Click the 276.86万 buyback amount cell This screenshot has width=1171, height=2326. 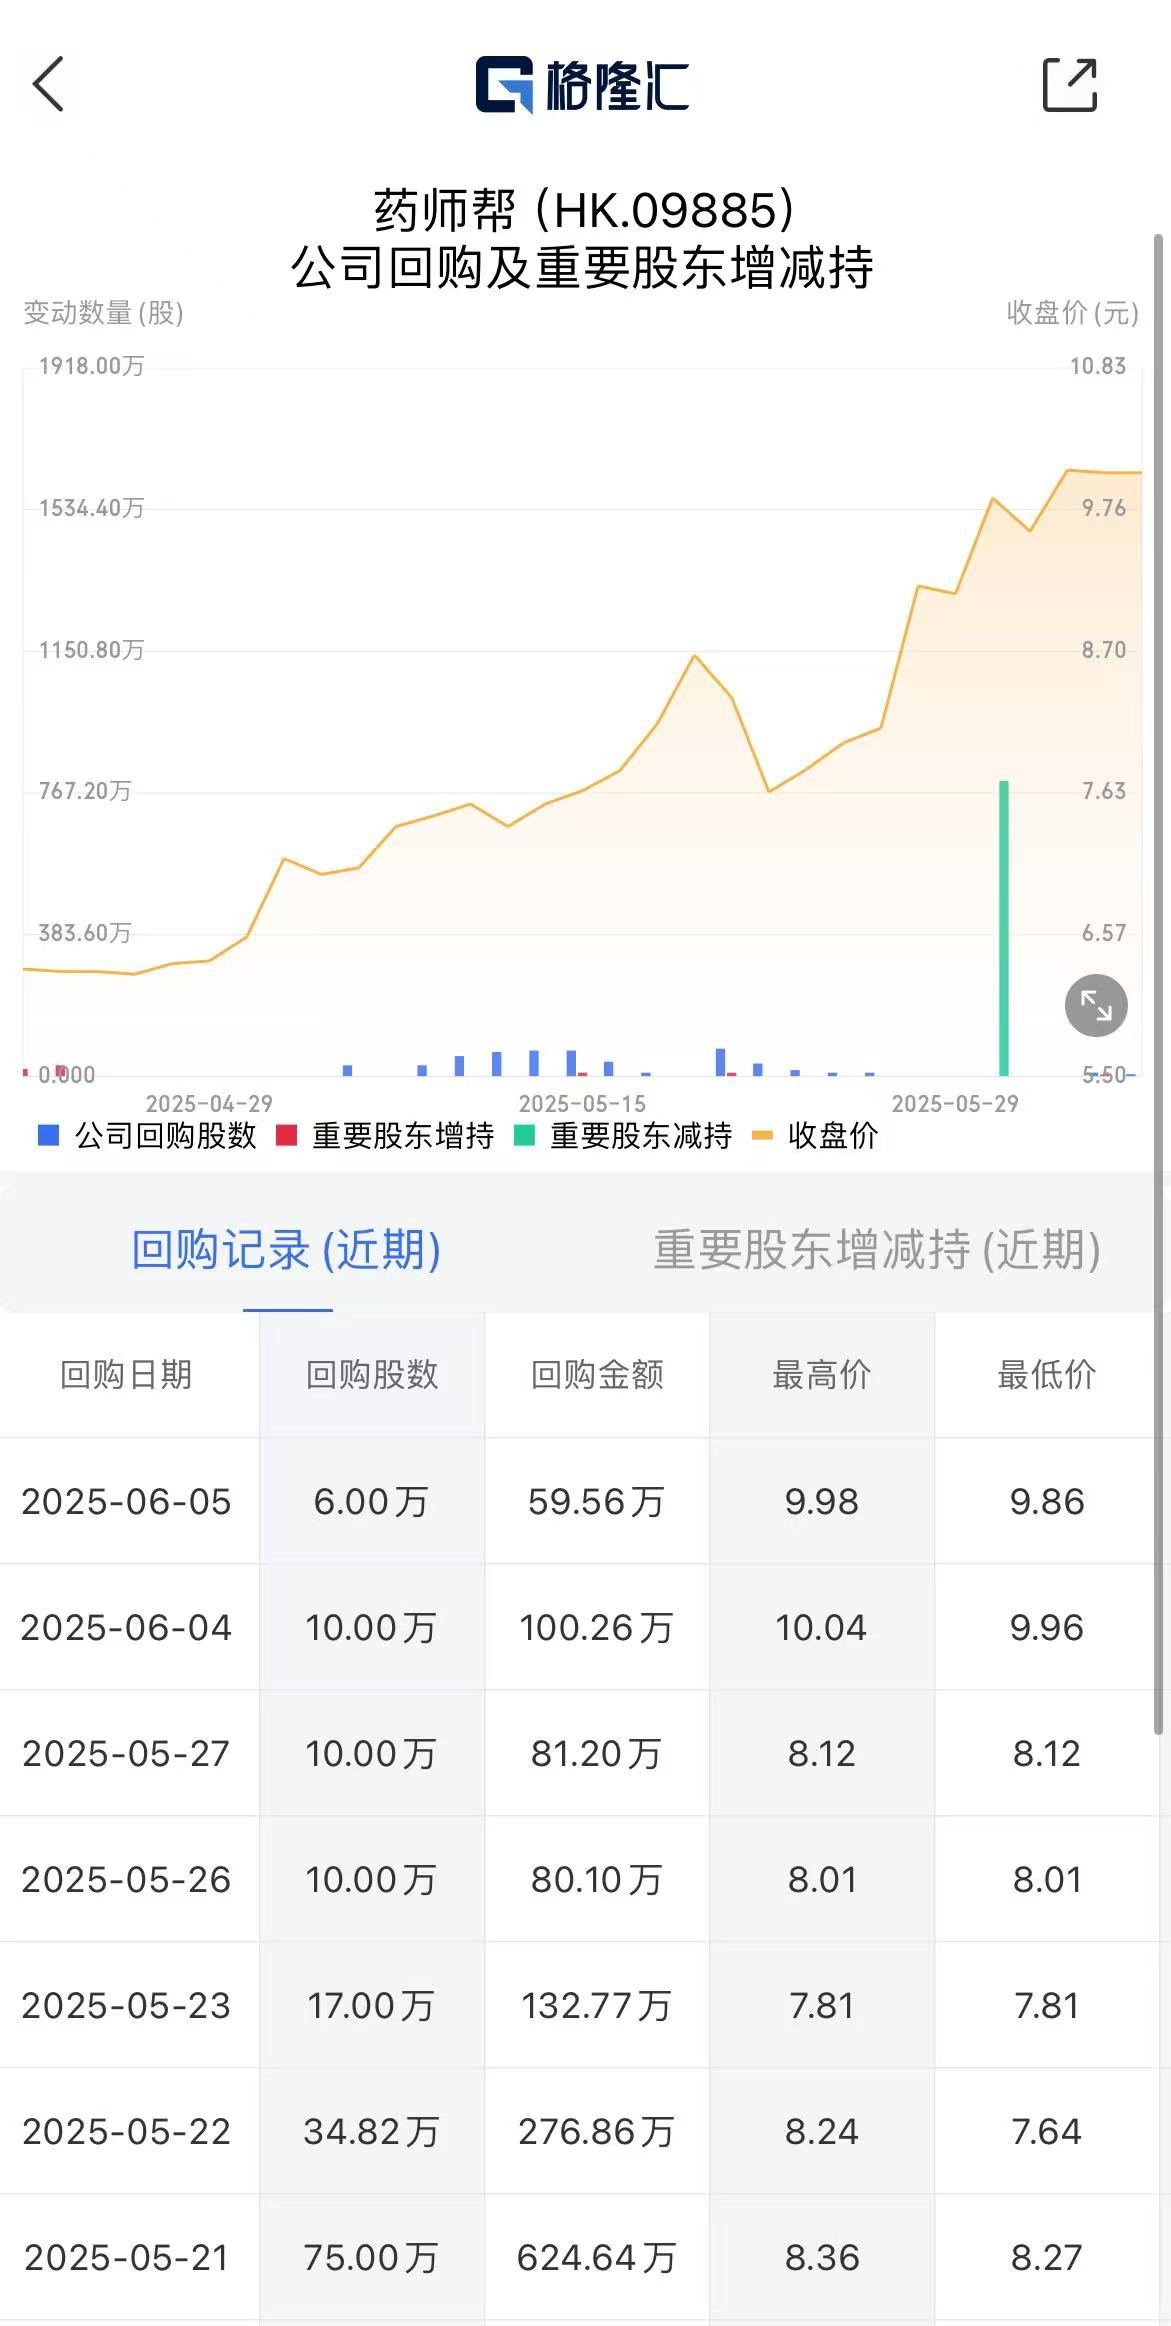click(596, 2131)
